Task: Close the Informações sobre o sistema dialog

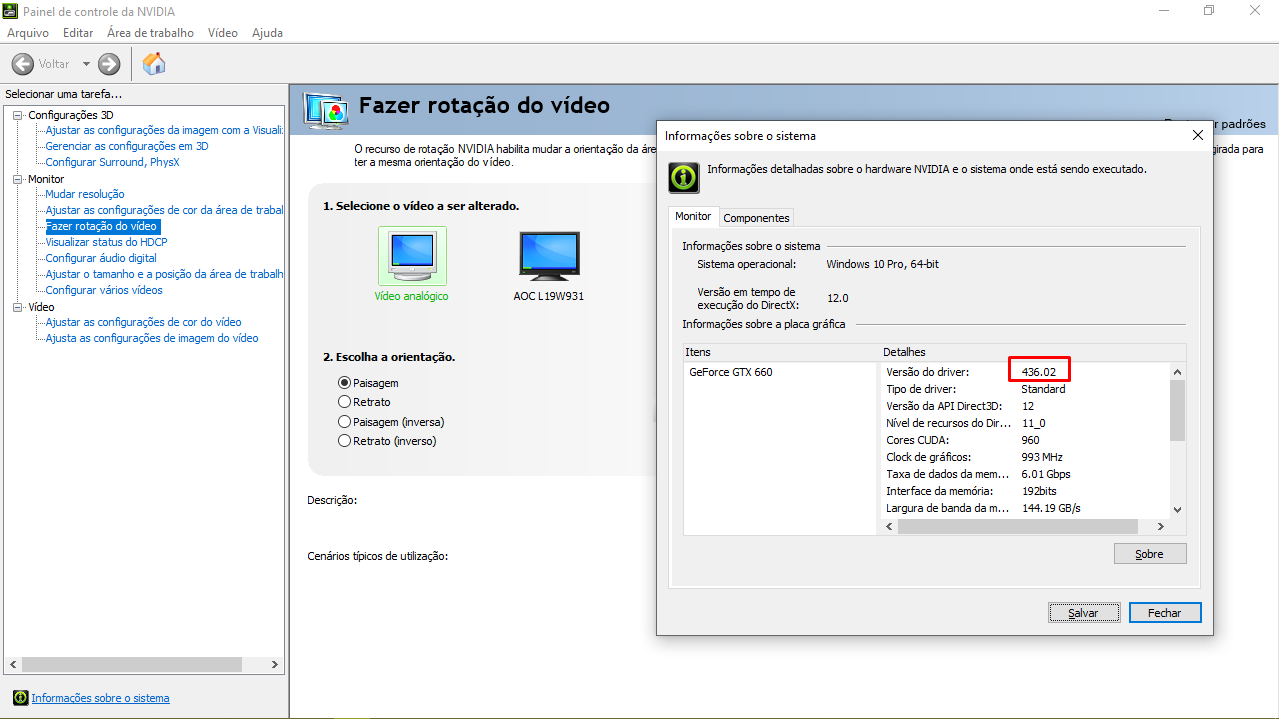Action: 1198,135
